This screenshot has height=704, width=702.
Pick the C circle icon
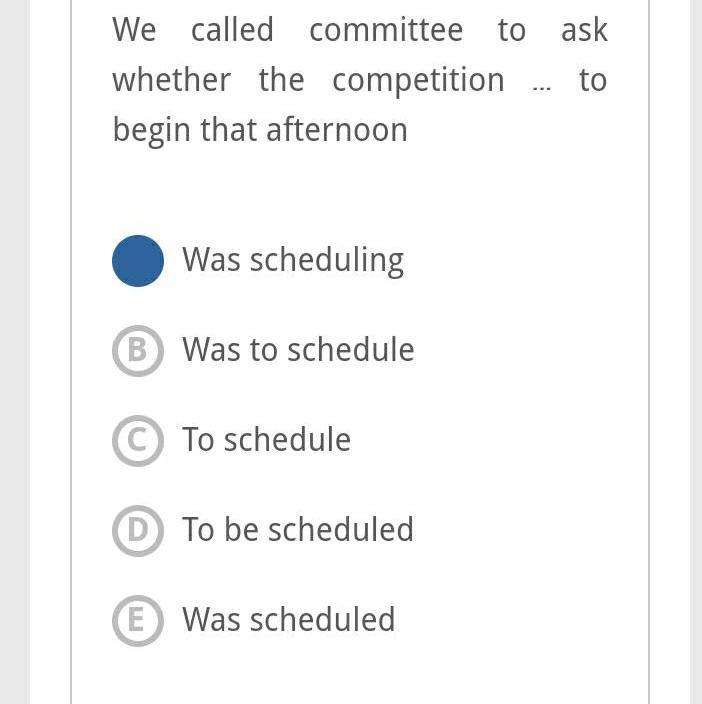click(138, 441)
